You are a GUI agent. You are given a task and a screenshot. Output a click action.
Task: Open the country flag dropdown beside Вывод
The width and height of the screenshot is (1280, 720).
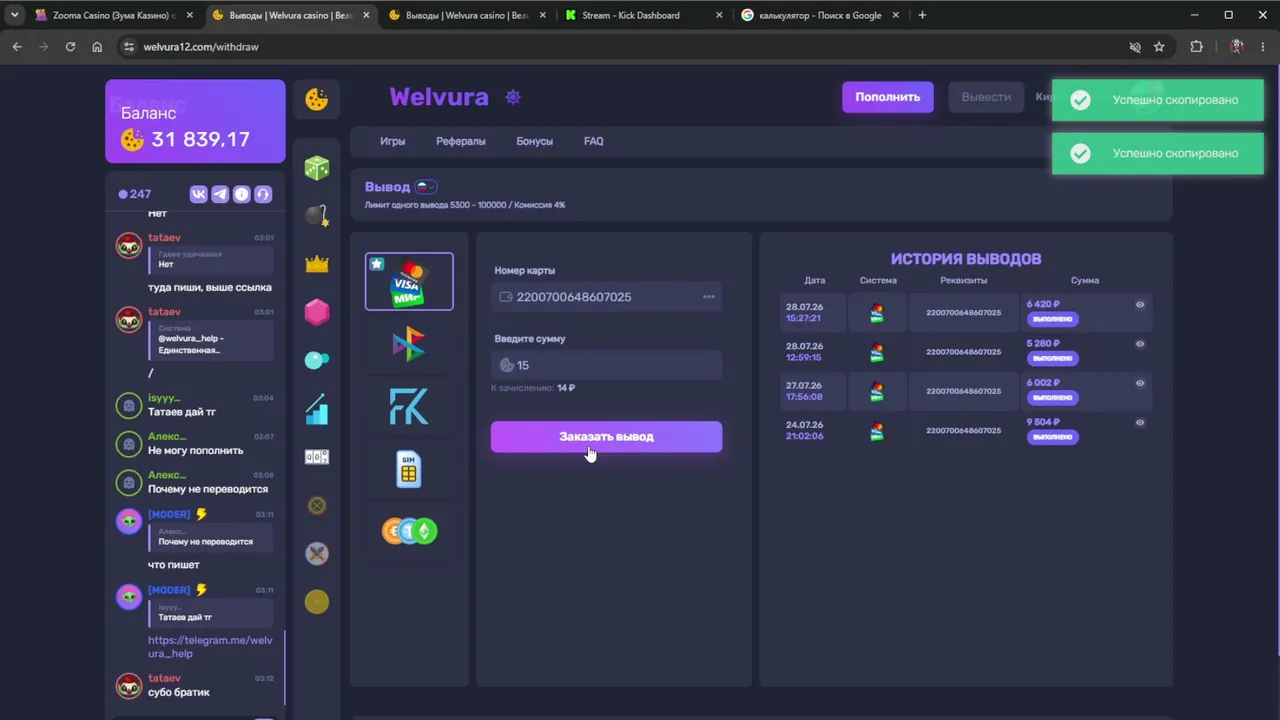(426, 186)
